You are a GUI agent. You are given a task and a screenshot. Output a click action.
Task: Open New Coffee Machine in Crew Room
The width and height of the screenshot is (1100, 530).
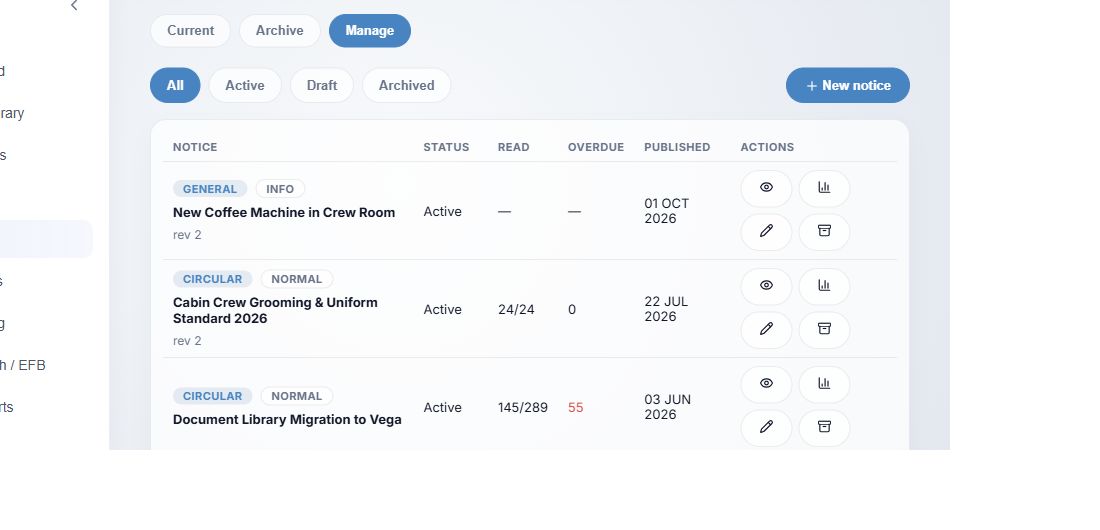284,213
